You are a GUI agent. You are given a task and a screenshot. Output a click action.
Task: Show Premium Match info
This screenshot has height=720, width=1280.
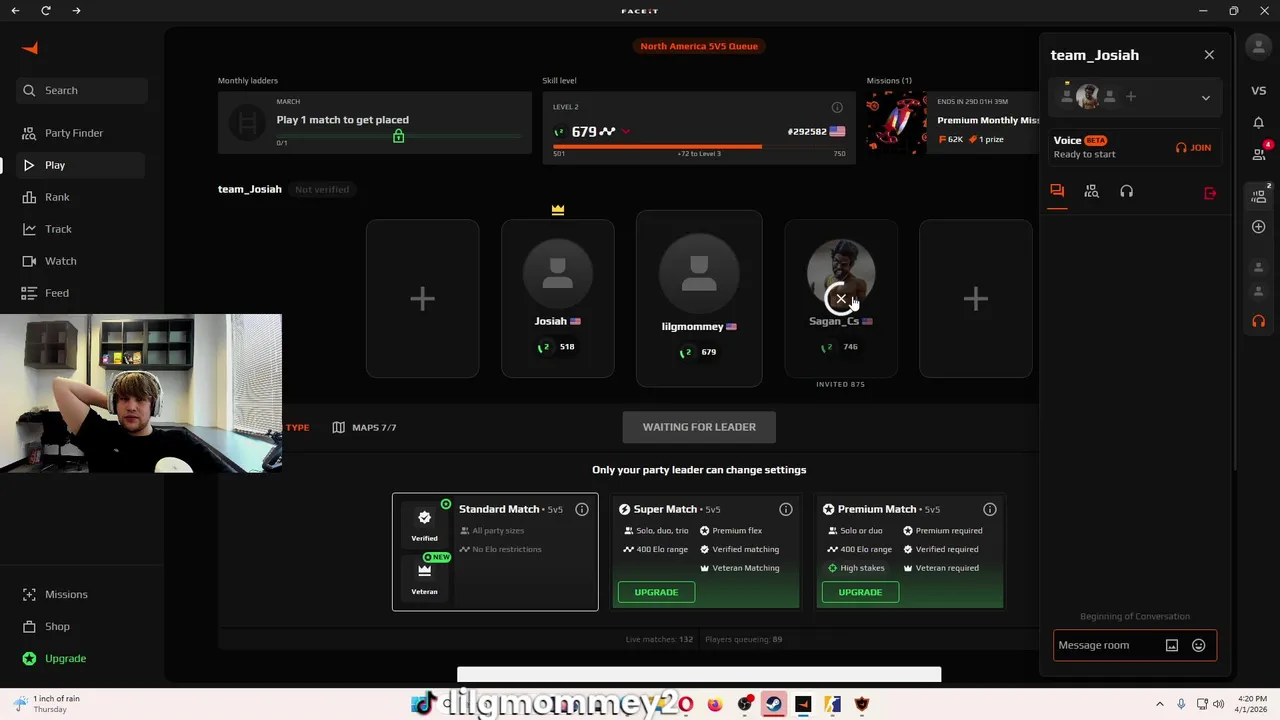pyautogui.click(x=990, y=509)
